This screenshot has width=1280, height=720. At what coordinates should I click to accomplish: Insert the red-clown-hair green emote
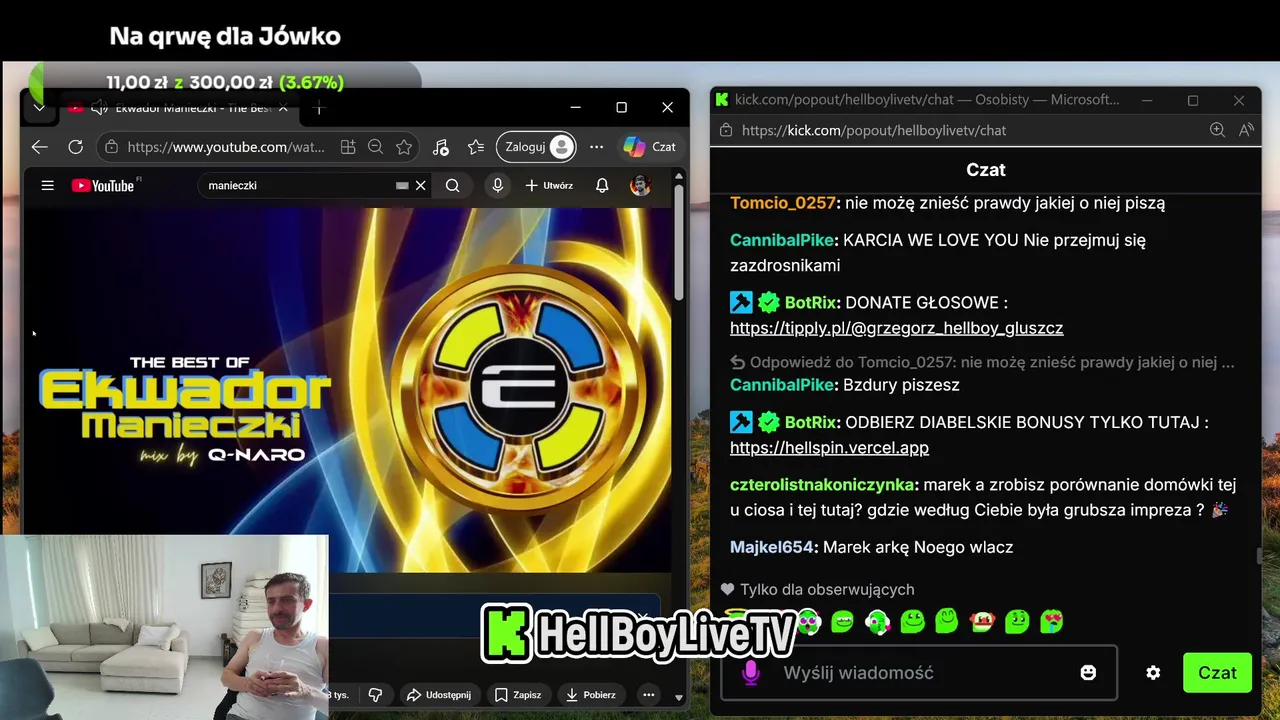[982, 622]
